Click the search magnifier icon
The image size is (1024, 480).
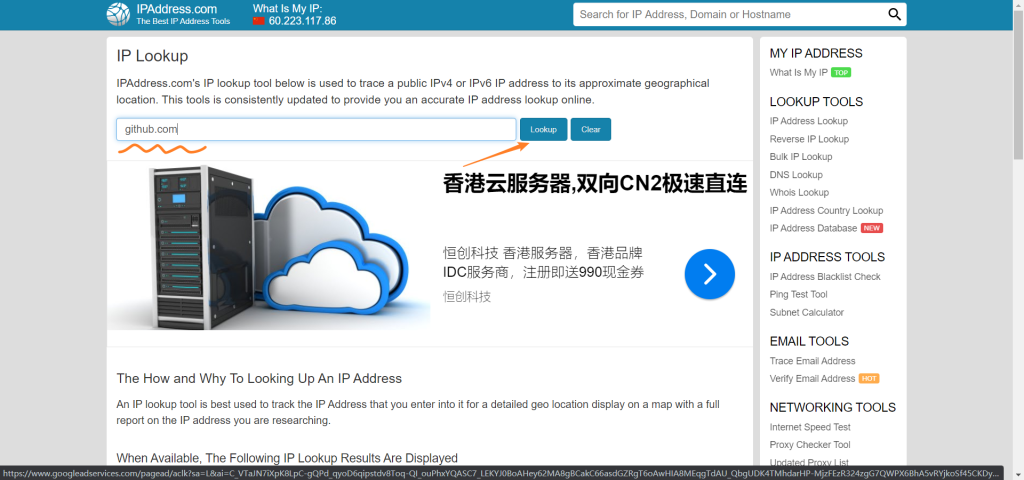tap(894, 14)
